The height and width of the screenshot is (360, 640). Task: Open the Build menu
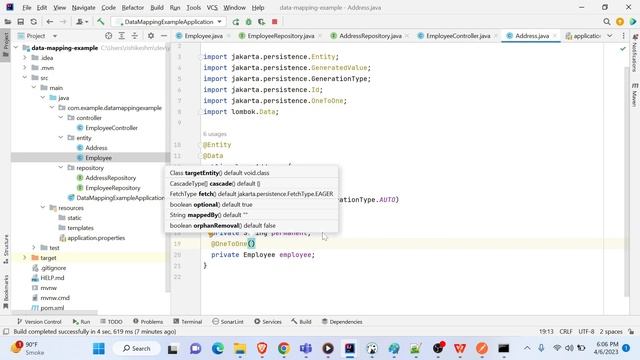[x=157, y=7]
